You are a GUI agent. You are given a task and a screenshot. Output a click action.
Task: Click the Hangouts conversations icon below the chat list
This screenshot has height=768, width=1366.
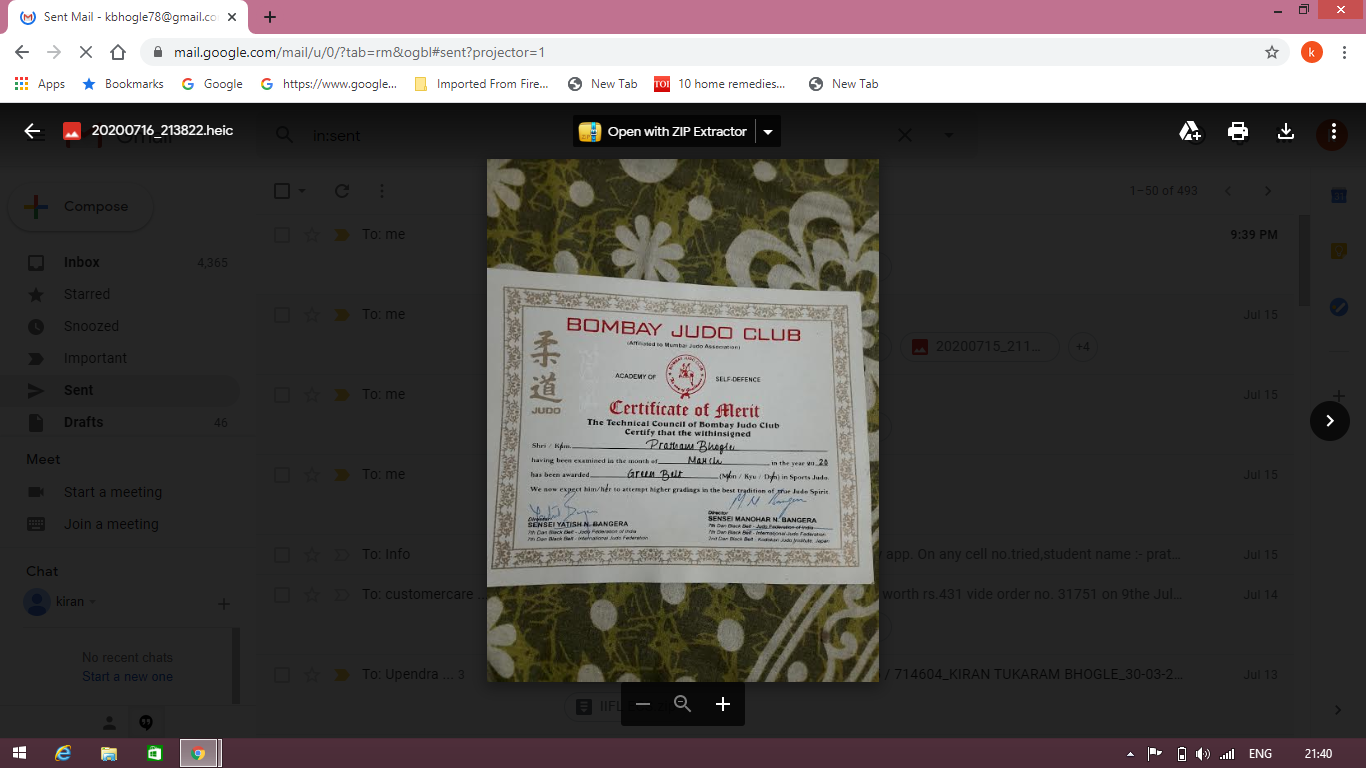(146, 723)
